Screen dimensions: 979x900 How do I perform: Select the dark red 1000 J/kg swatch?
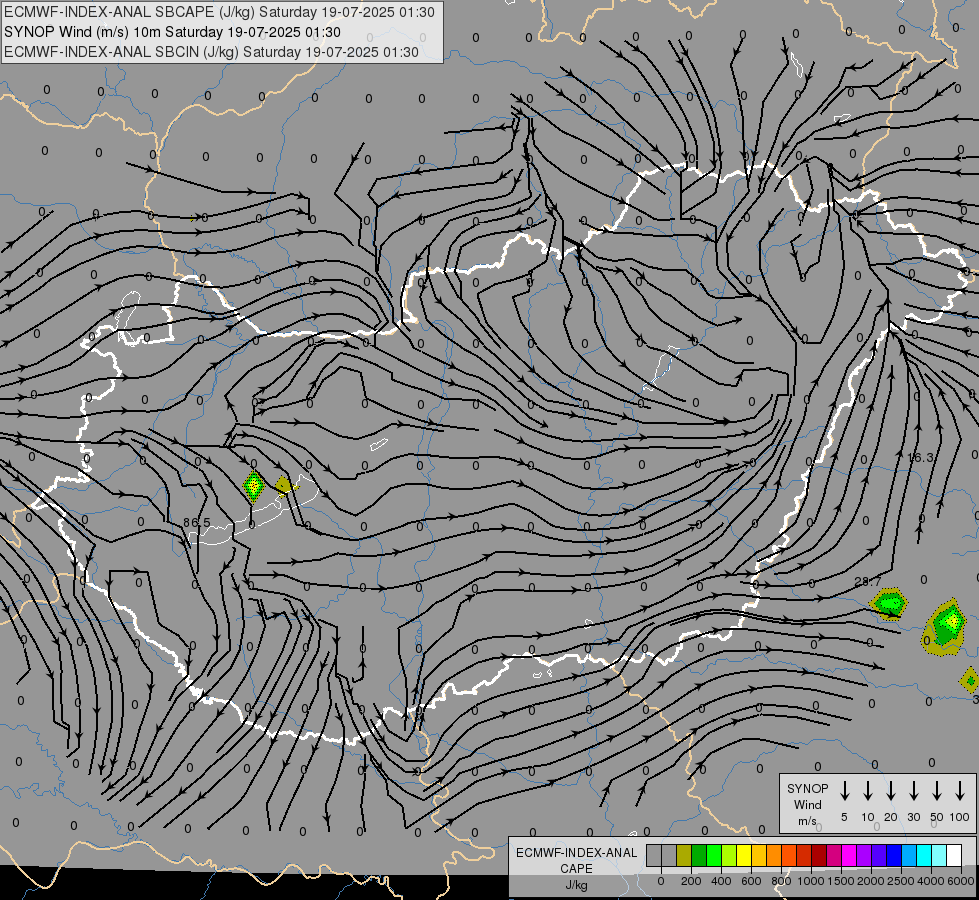click(x=820, y=856)
